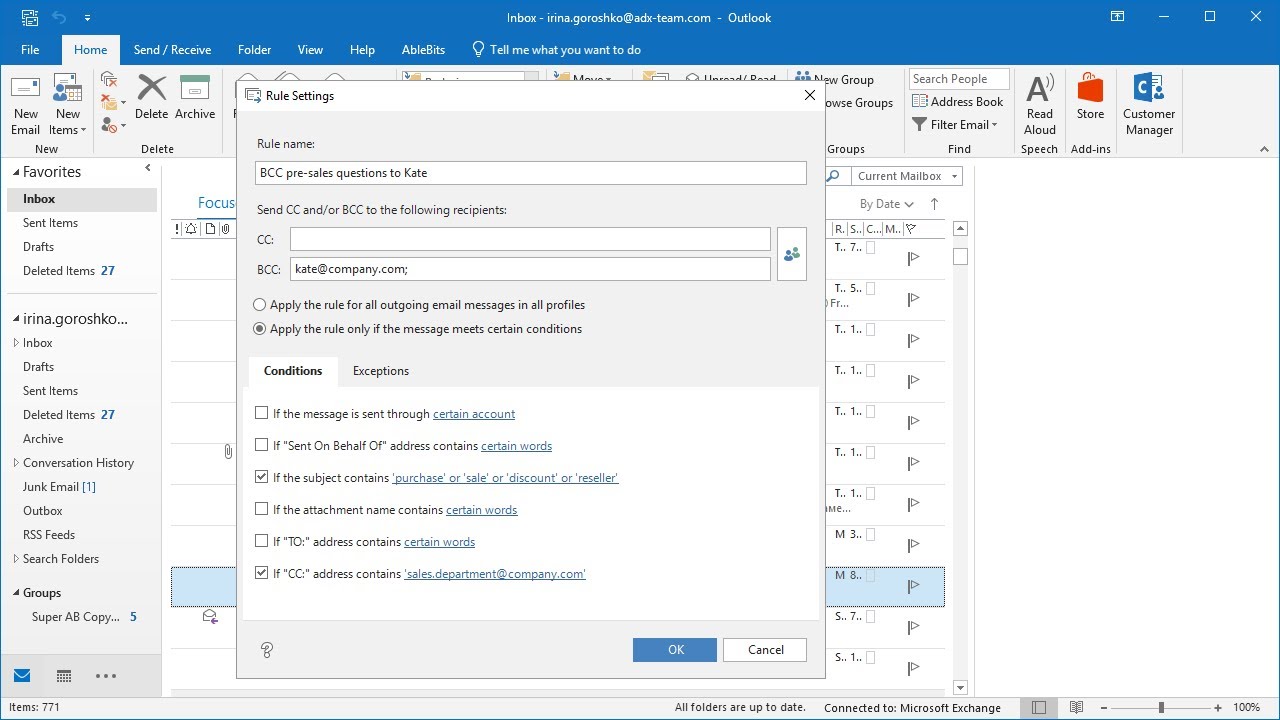This screenshot has height=720, width=1280.
Task: Check 'If the attachment name contains' condition
Action: click(x=262, y=509)
